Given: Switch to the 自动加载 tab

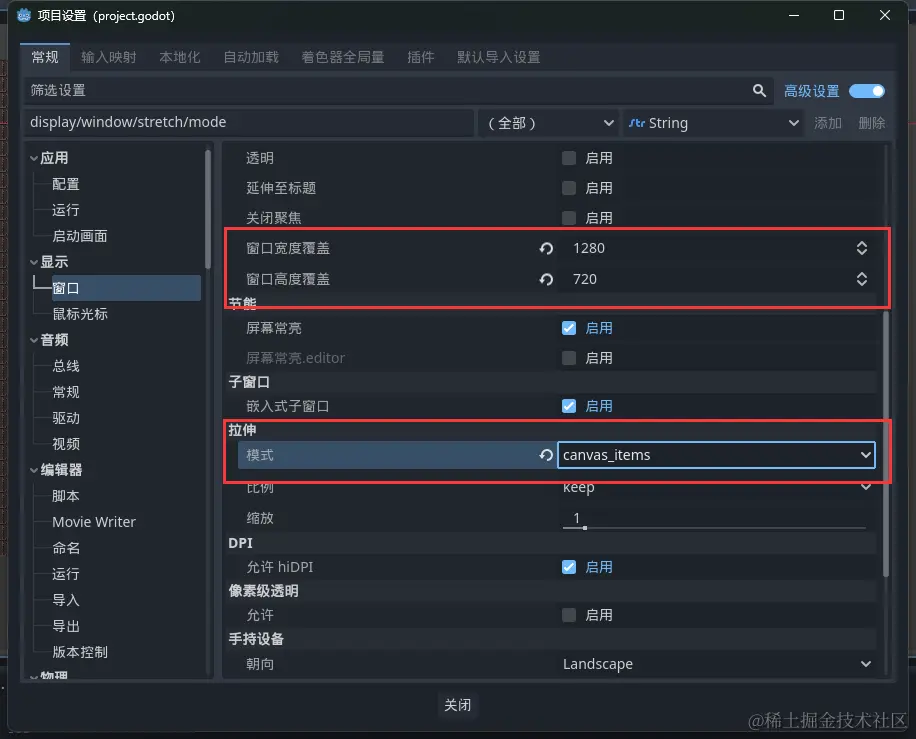Looking at the screenshot, I should click(x=251, y=57).
